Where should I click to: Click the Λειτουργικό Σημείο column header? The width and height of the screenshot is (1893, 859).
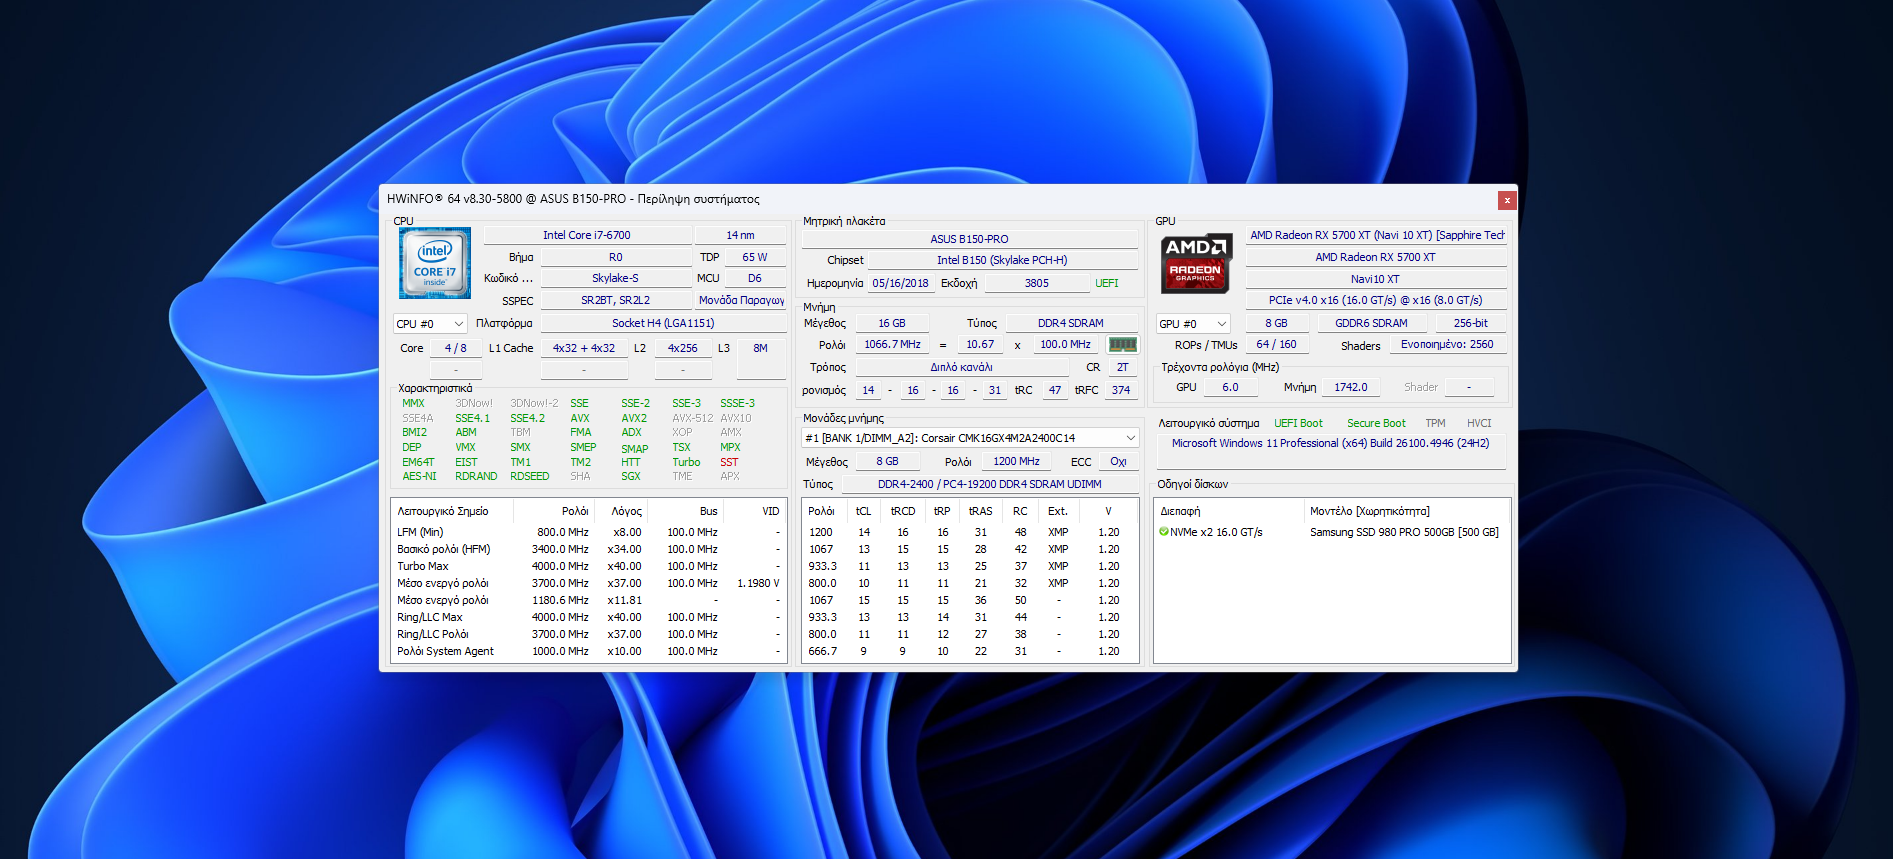[x=452, y=511]
